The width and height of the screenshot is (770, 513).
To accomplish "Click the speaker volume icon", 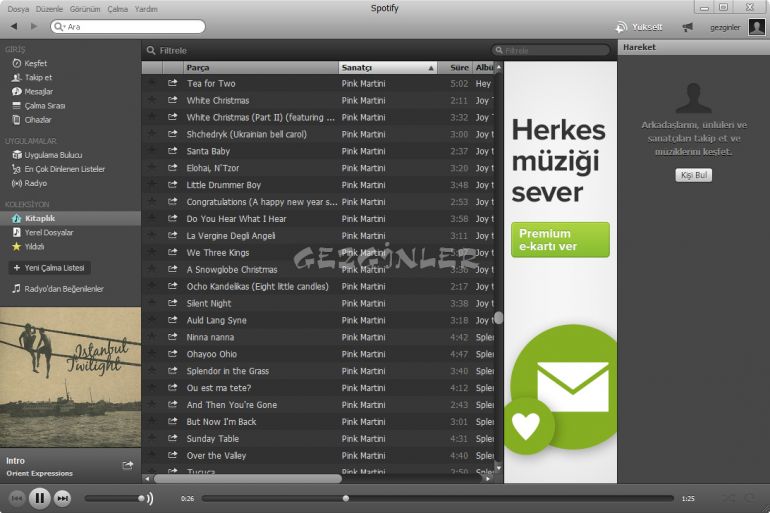I will tap(150, 498).
